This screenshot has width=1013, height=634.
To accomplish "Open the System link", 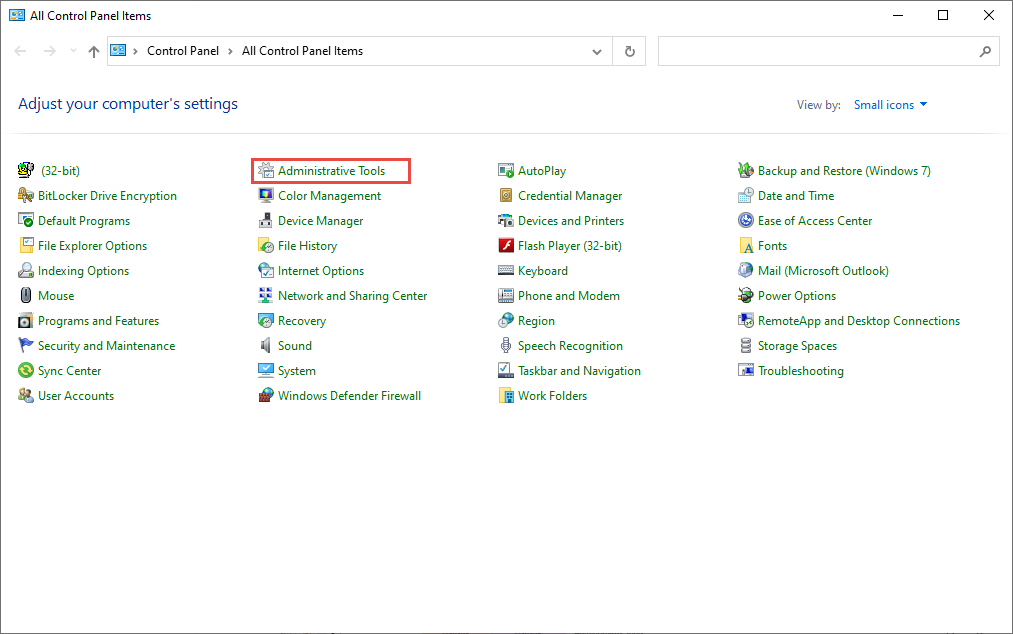I will [x=297, y=371].
